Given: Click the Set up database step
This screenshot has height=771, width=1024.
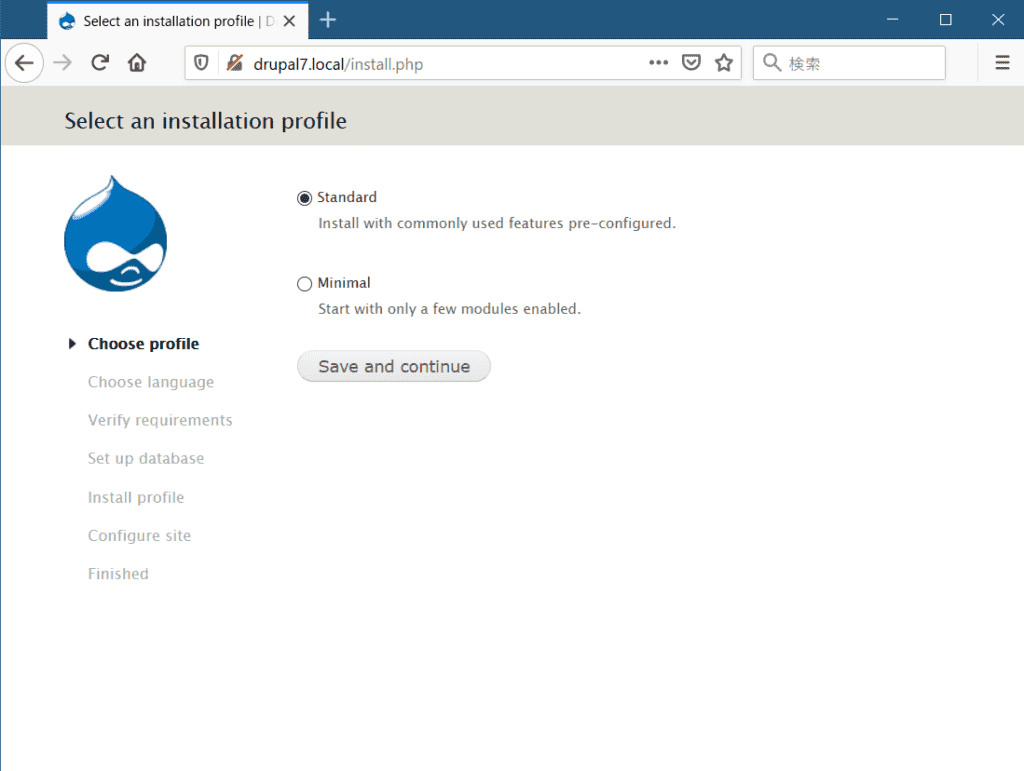Looking at the screenshot, I should 146,458.
